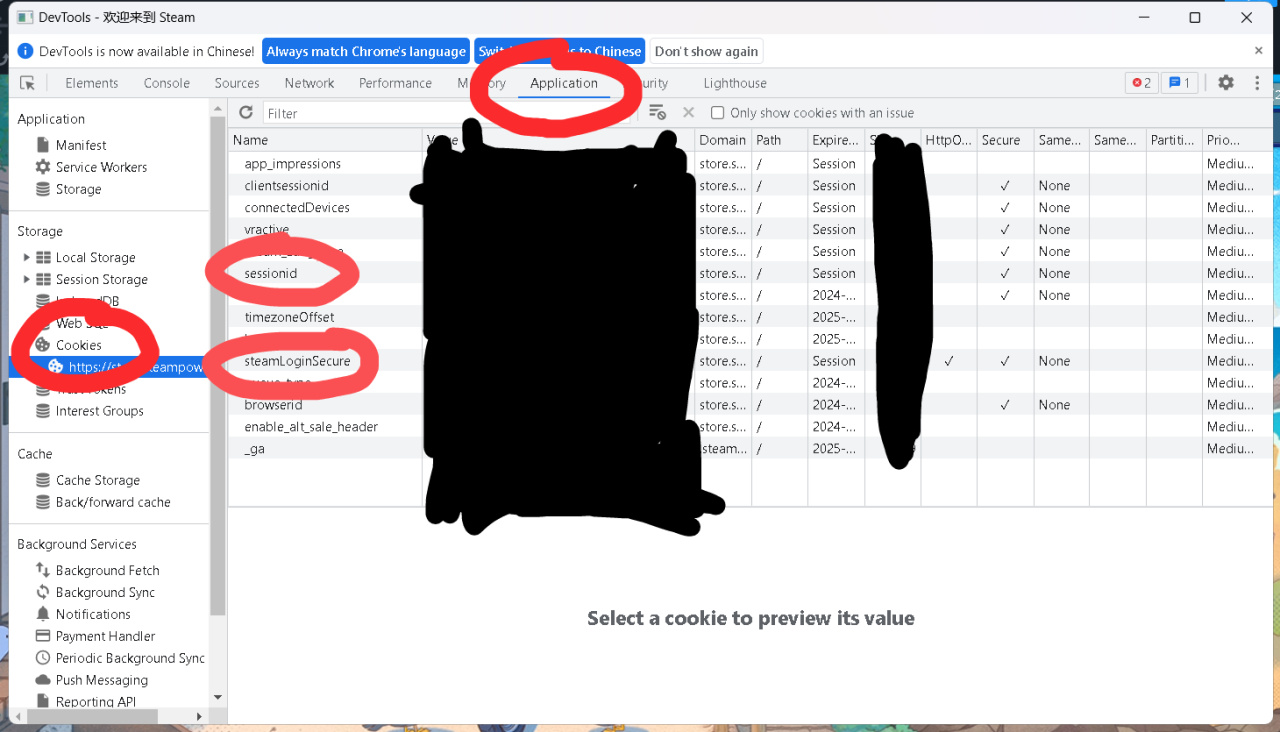Screen dimensions: 1280x732
Task: Sort cookies by the Path column header
Action: pos(780,140)
